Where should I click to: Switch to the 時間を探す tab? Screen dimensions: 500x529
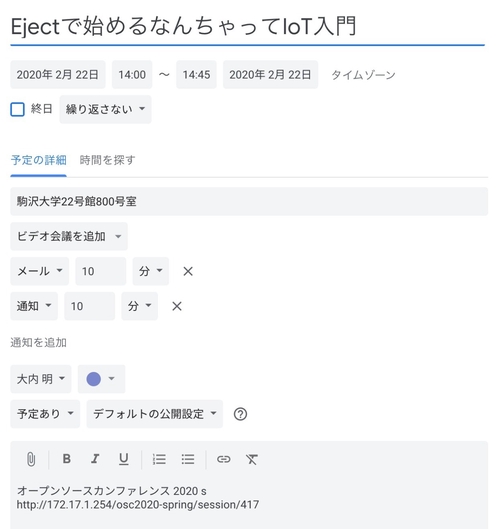(108, 160)
